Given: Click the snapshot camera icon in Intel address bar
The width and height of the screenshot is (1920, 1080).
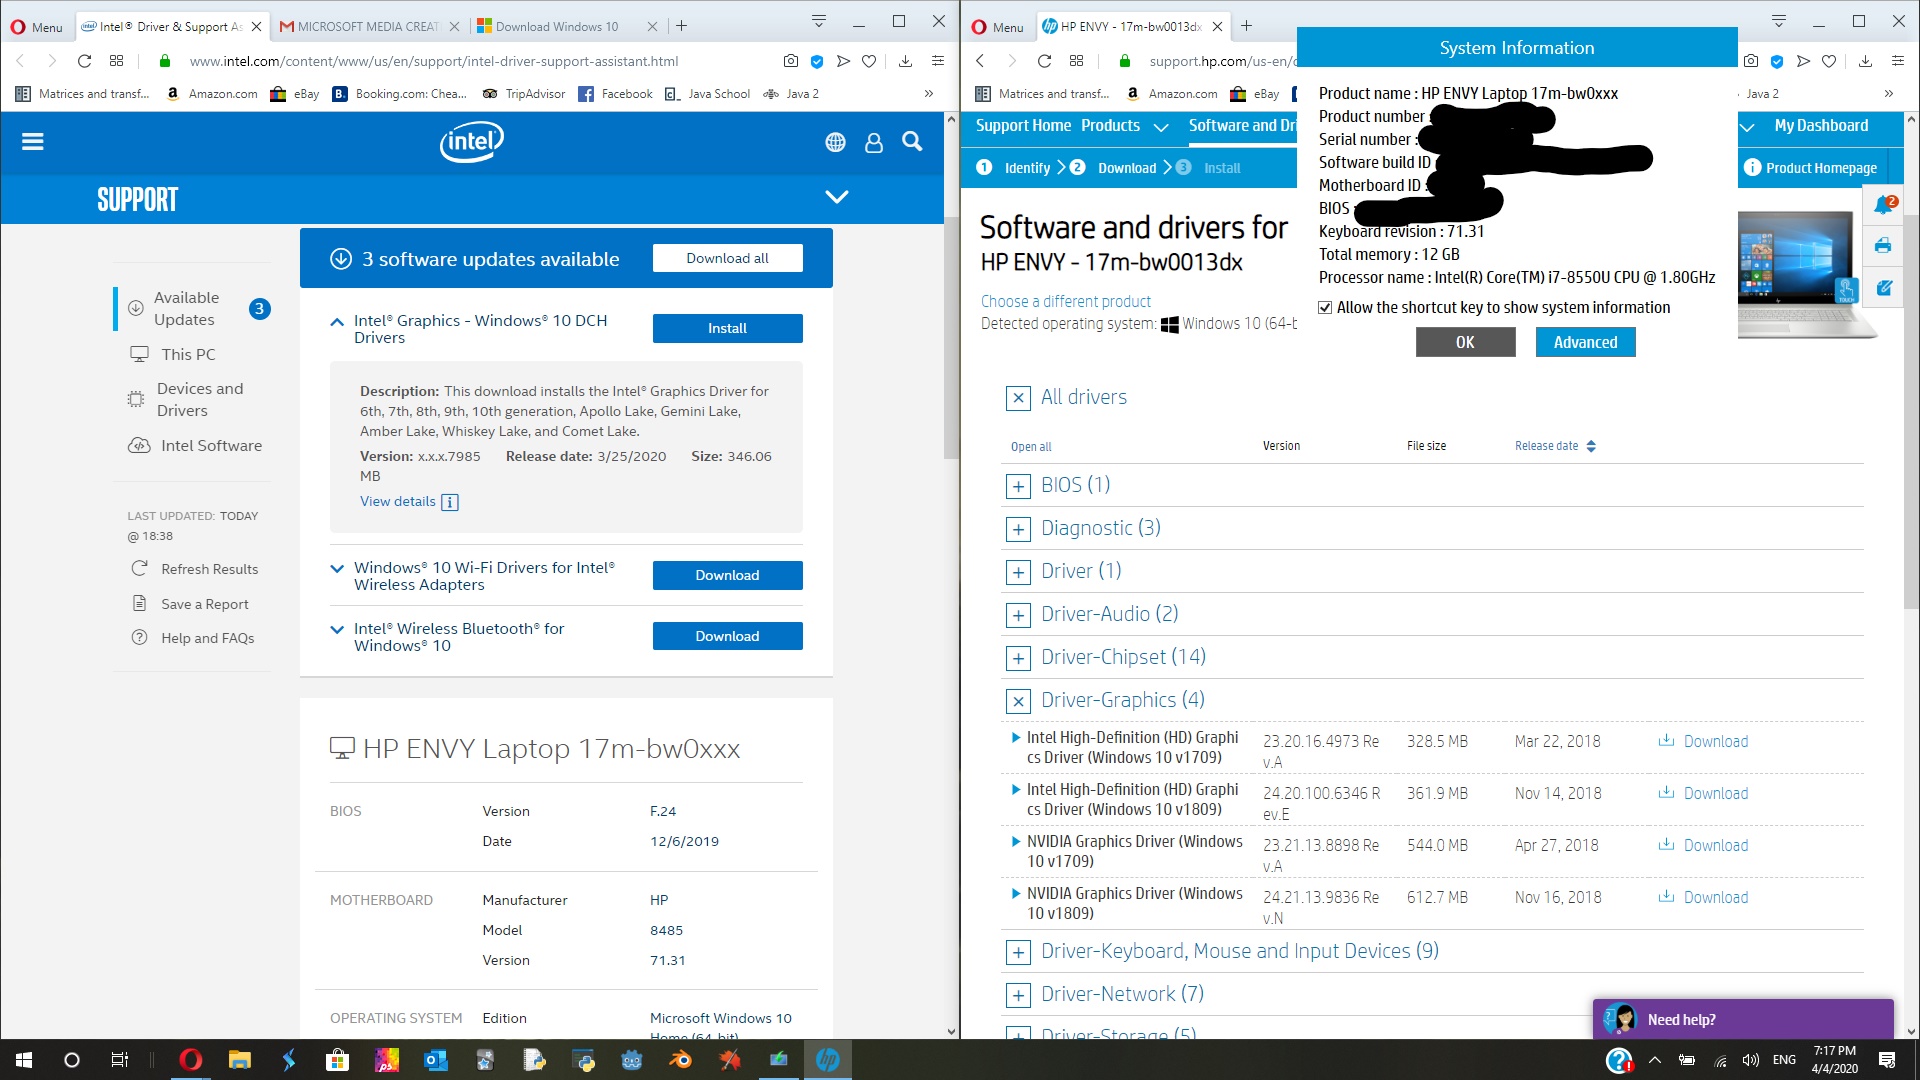Looking at the screenshot, I should [x=790, y=61].
